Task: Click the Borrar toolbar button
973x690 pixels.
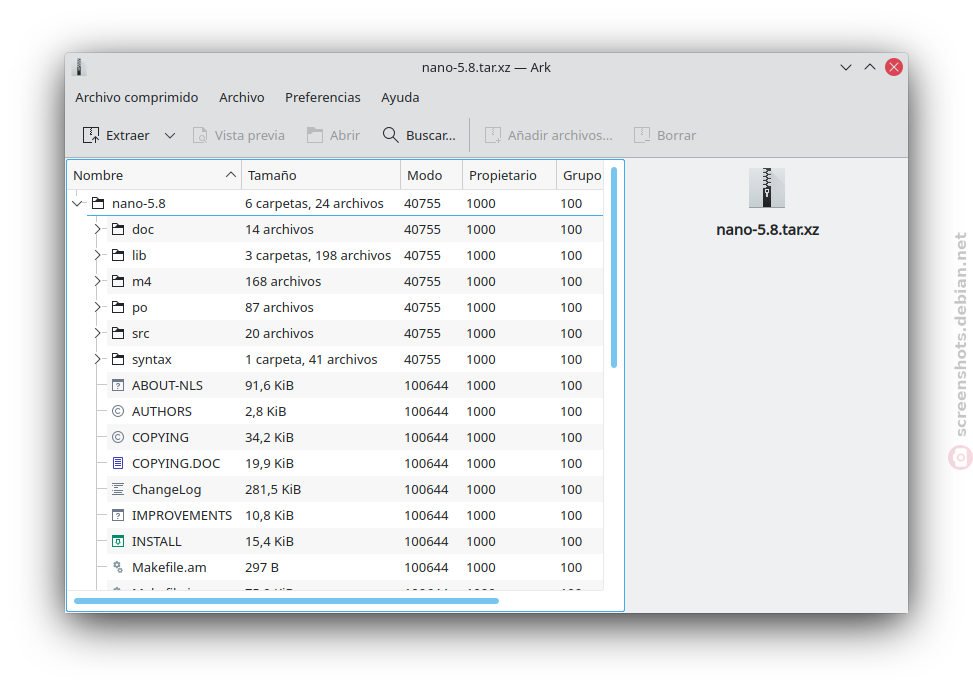Action: [x=665, y=135]
